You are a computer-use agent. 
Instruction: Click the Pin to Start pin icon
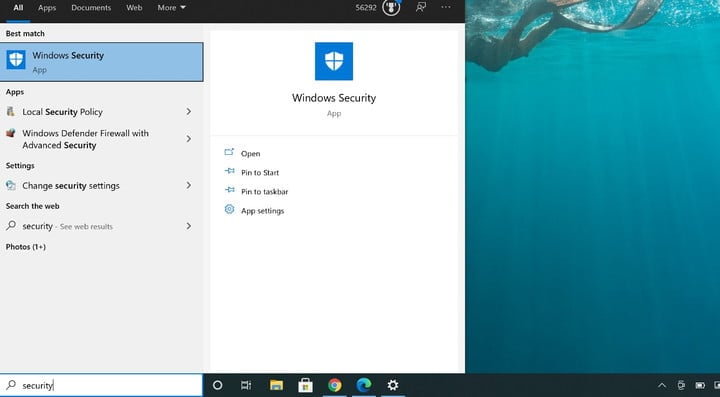[229, 172]
